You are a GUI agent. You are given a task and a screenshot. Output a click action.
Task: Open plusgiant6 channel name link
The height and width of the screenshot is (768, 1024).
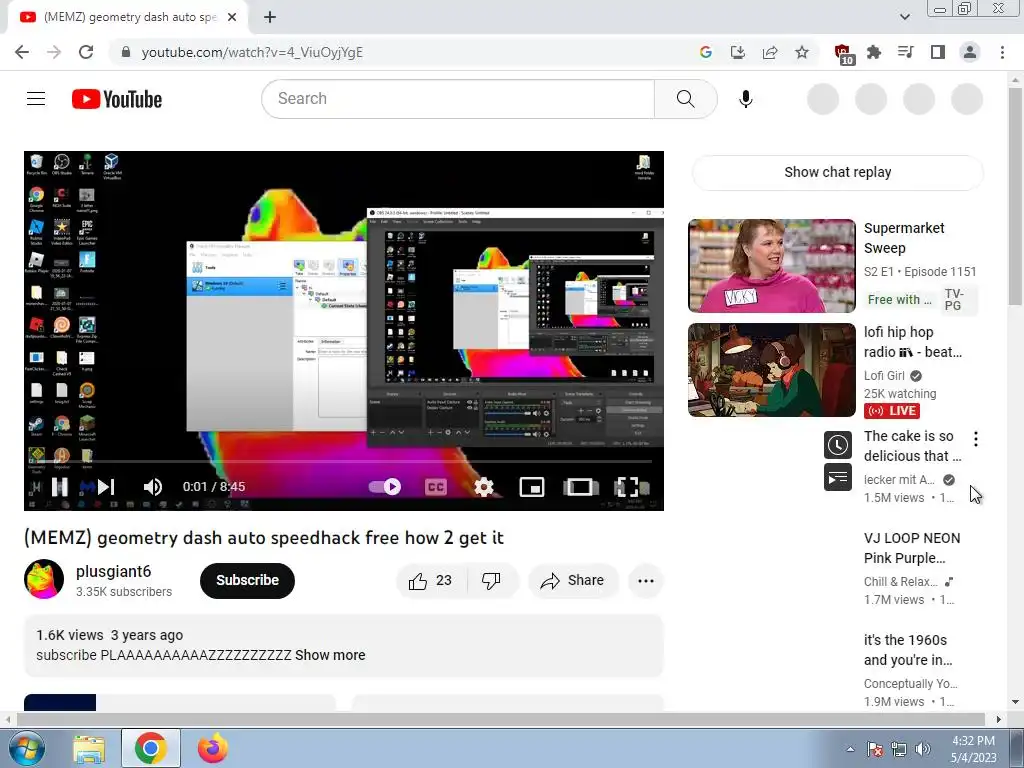point(114,571)
